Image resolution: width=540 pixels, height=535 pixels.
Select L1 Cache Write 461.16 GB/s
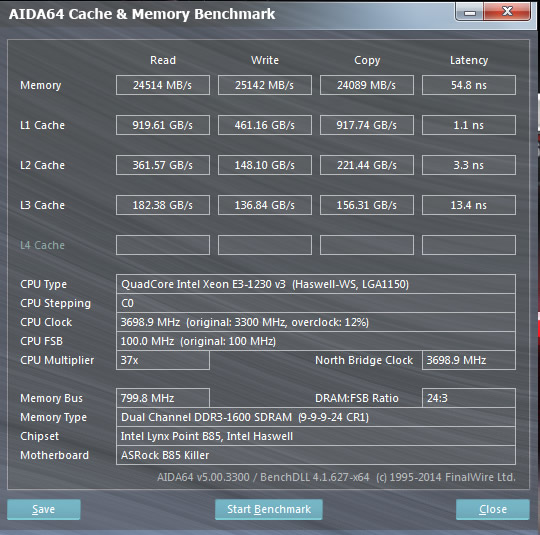pos(265,125)
